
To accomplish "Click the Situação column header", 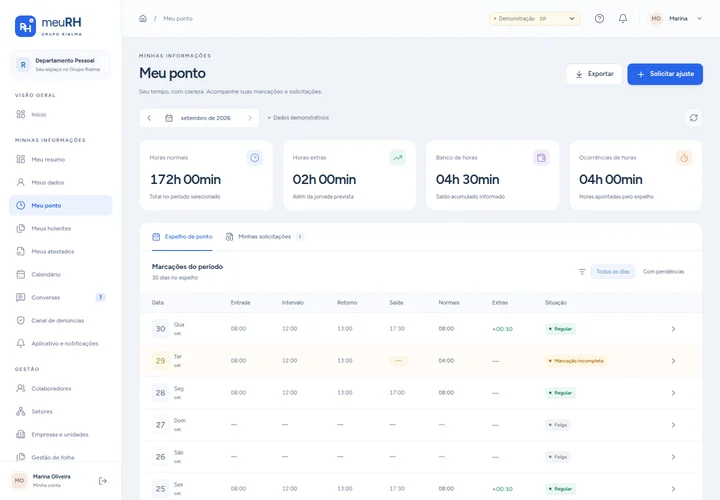I will coord(556,303).
